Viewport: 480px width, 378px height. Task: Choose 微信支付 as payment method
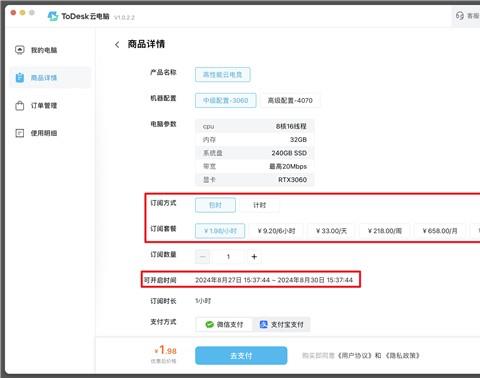coord(224,324)
